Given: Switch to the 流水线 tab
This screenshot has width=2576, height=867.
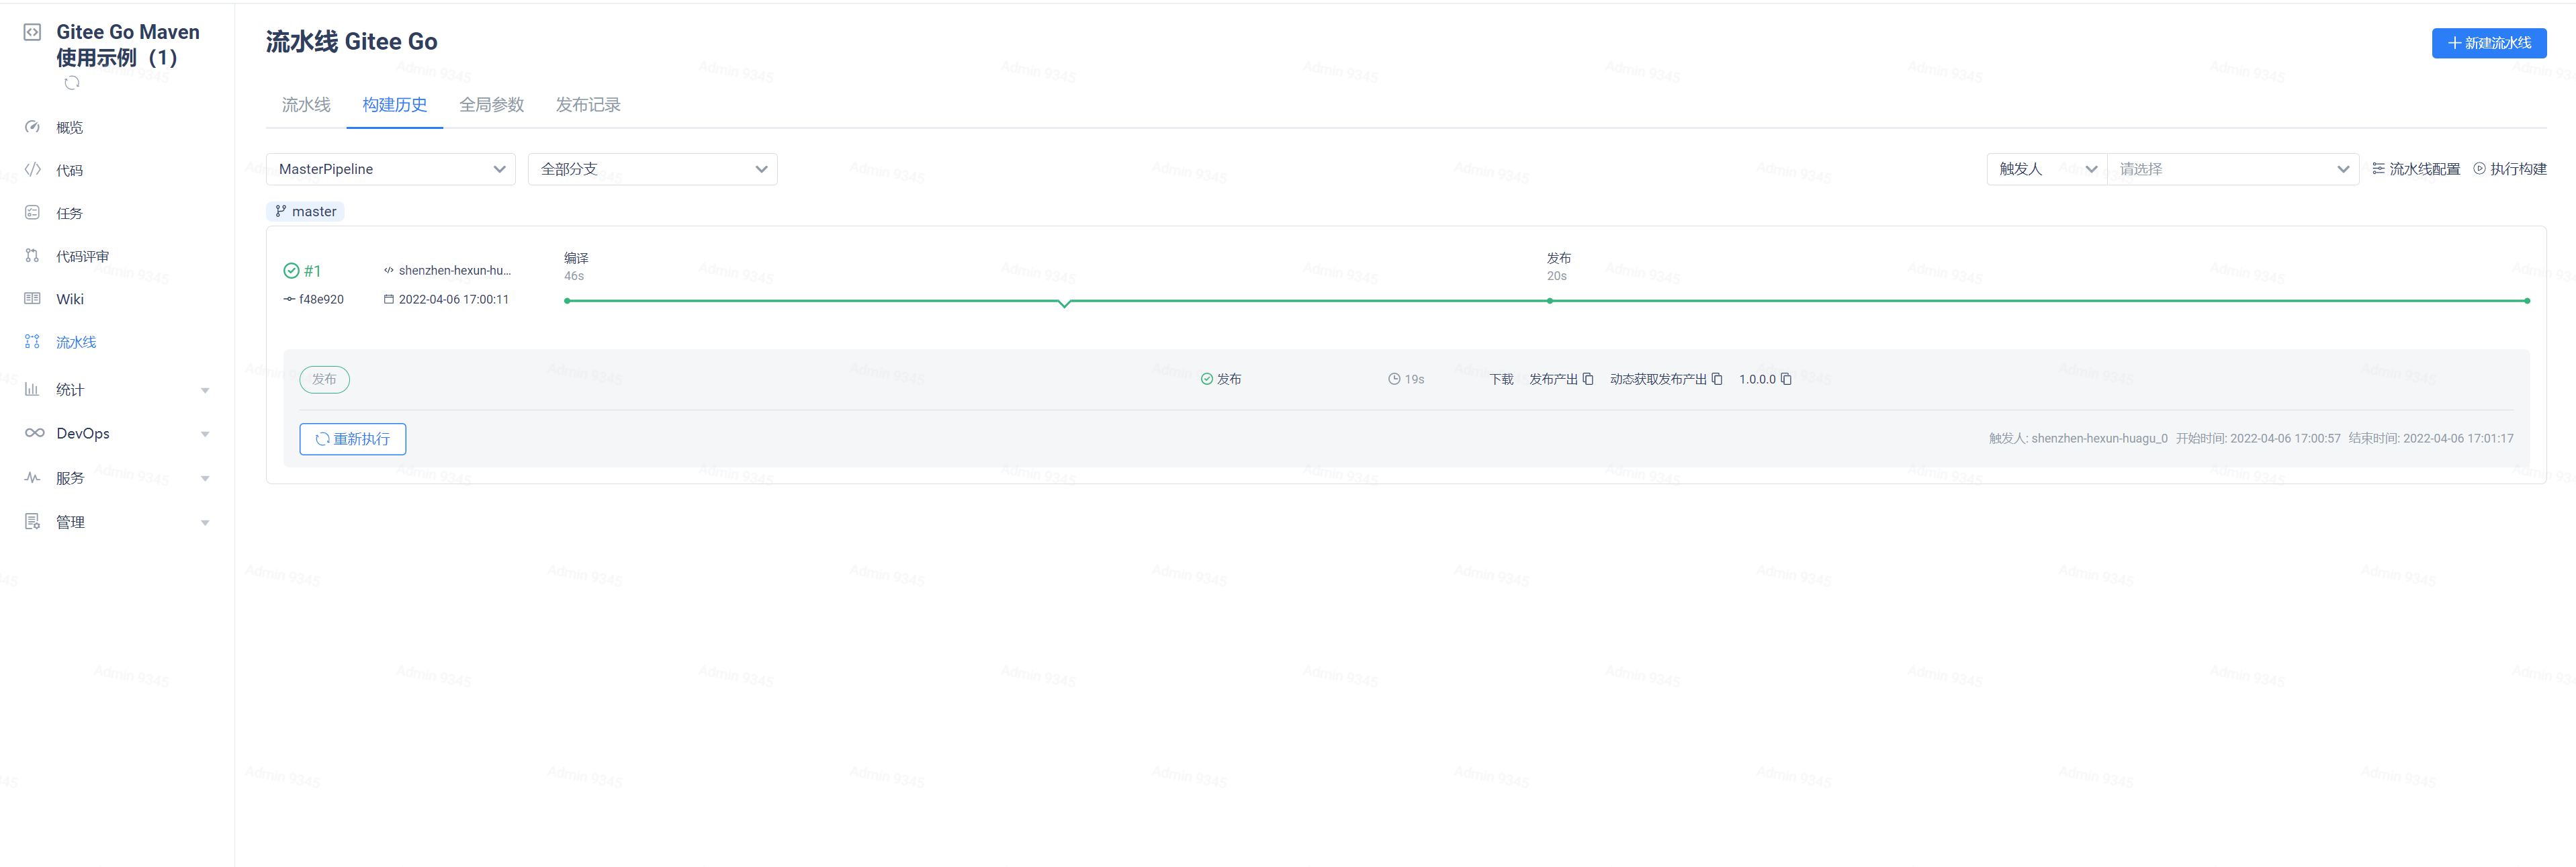Looking at the screenshot, I should pyautogui.click(x=306, y=105).
